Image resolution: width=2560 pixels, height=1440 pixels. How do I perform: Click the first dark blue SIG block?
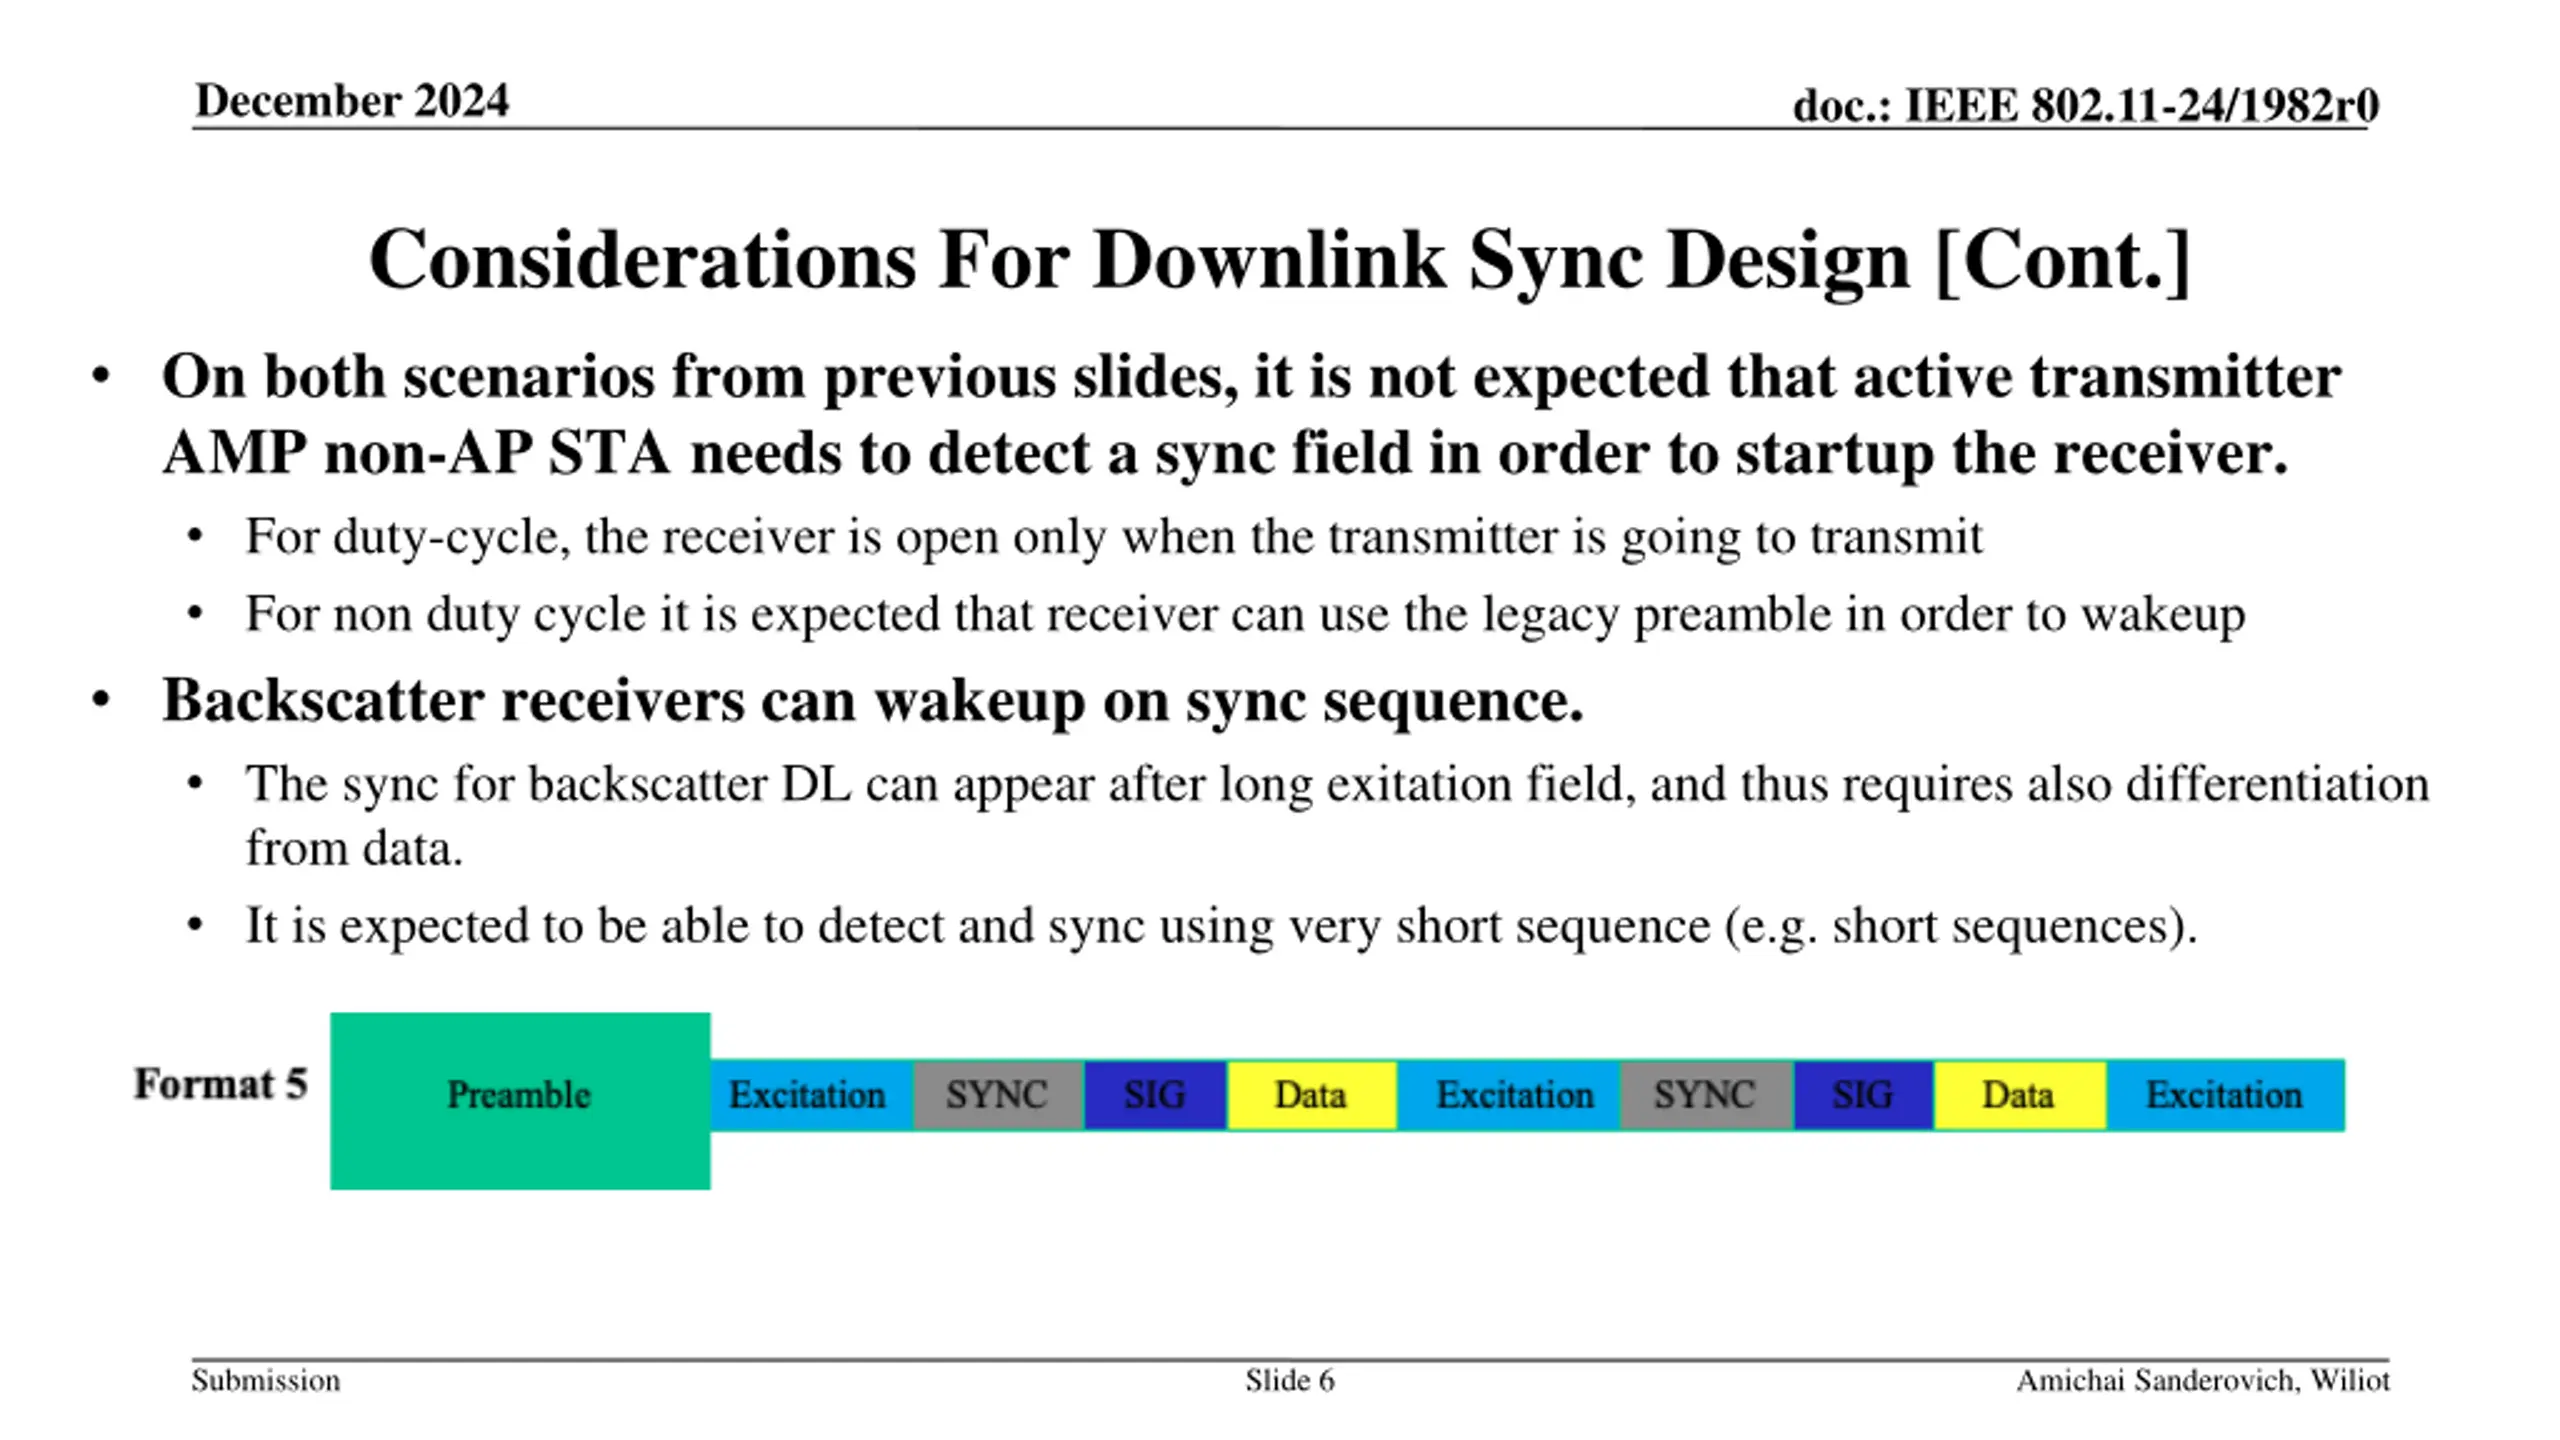[x=1155, y=1095]
